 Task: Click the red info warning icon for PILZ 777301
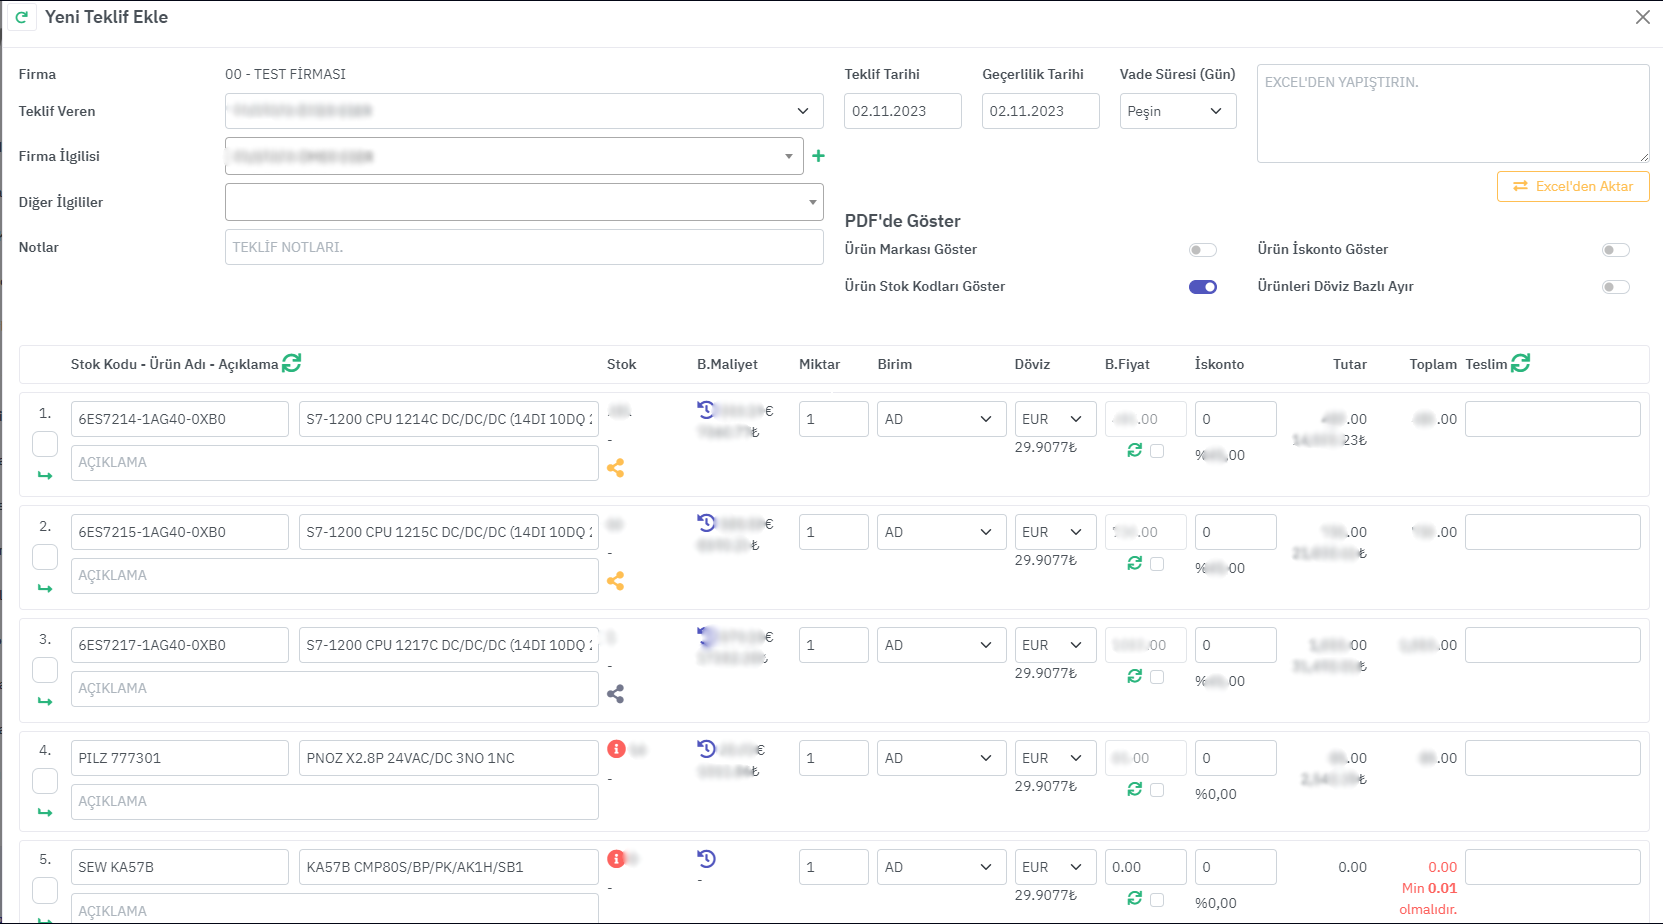(616, 749)
